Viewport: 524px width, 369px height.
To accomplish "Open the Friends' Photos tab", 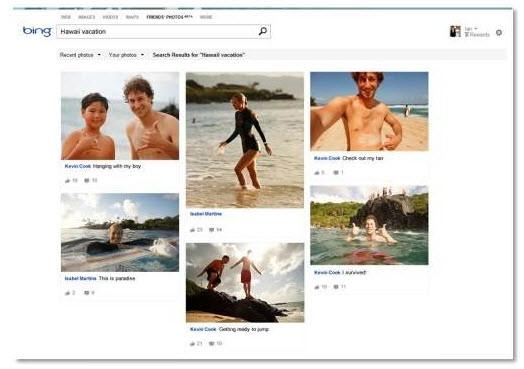I will [x=169, y=17].
